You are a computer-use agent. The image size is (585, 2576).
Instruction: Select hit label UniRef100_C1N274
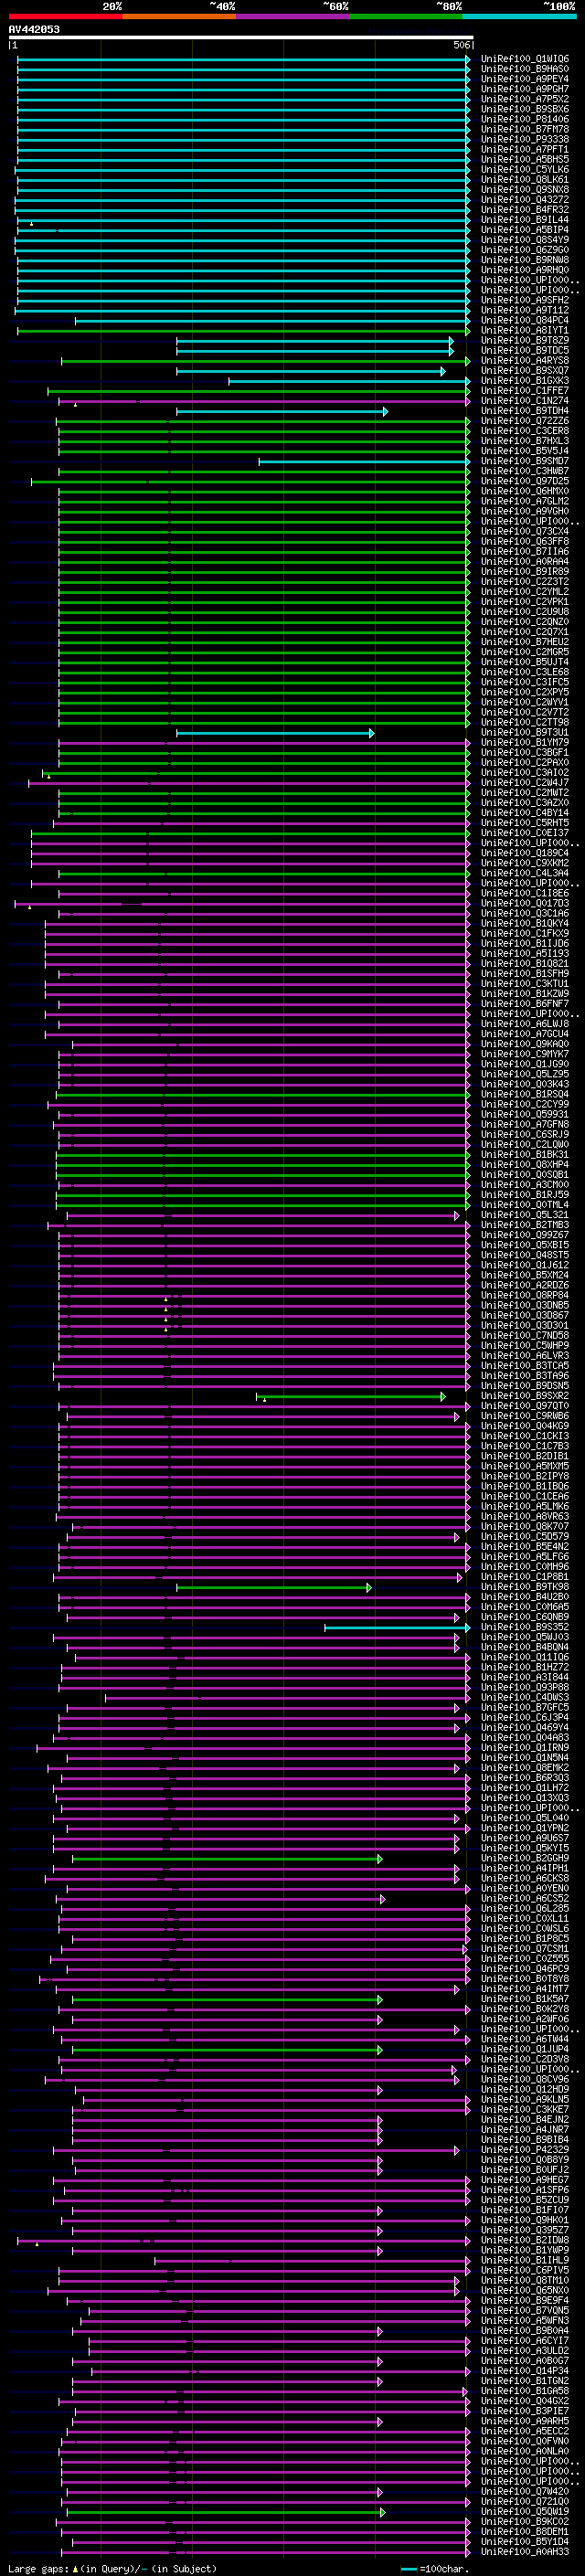524,400
